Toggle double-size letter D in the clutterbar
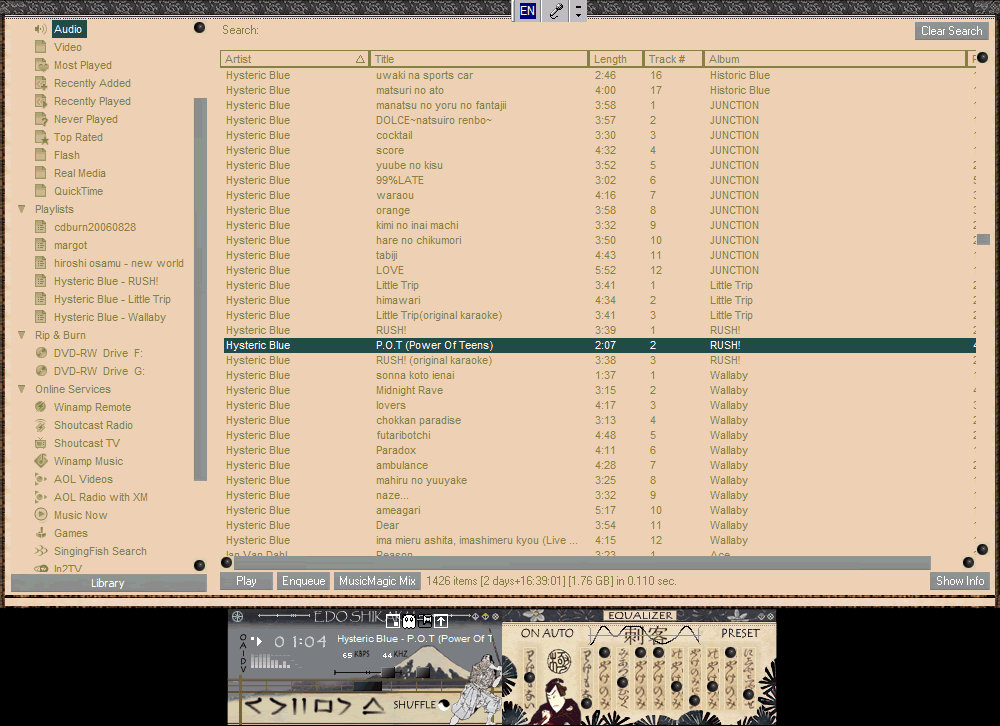Viewport: 1000px width, 726px height. 242,661
